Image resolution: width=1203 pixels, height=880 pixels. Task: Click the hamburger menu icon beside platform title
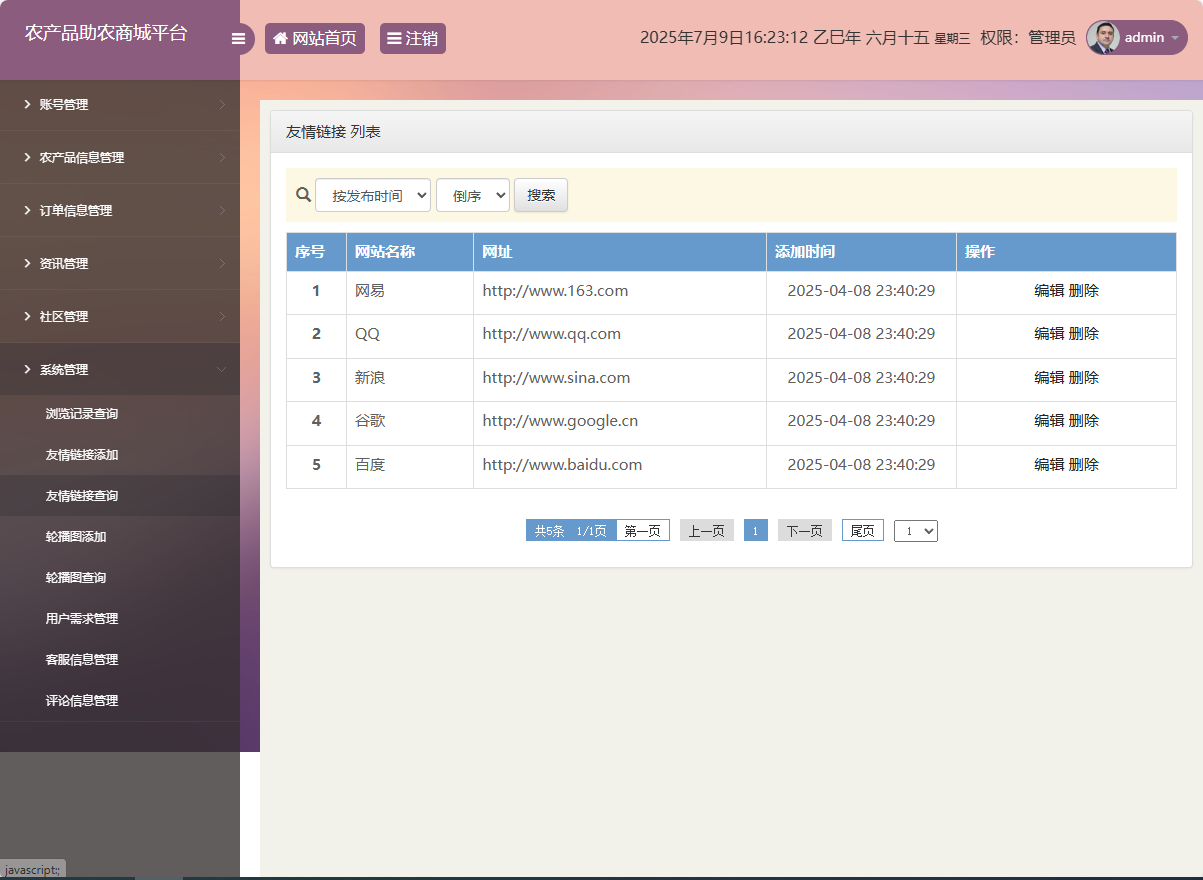click(x=239, y=37)
